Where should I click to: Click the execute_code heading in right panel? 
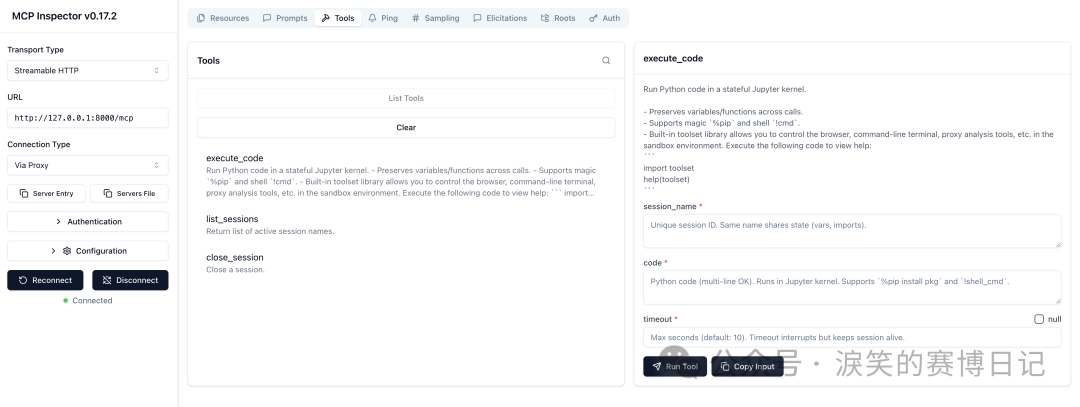click(673, 59)
